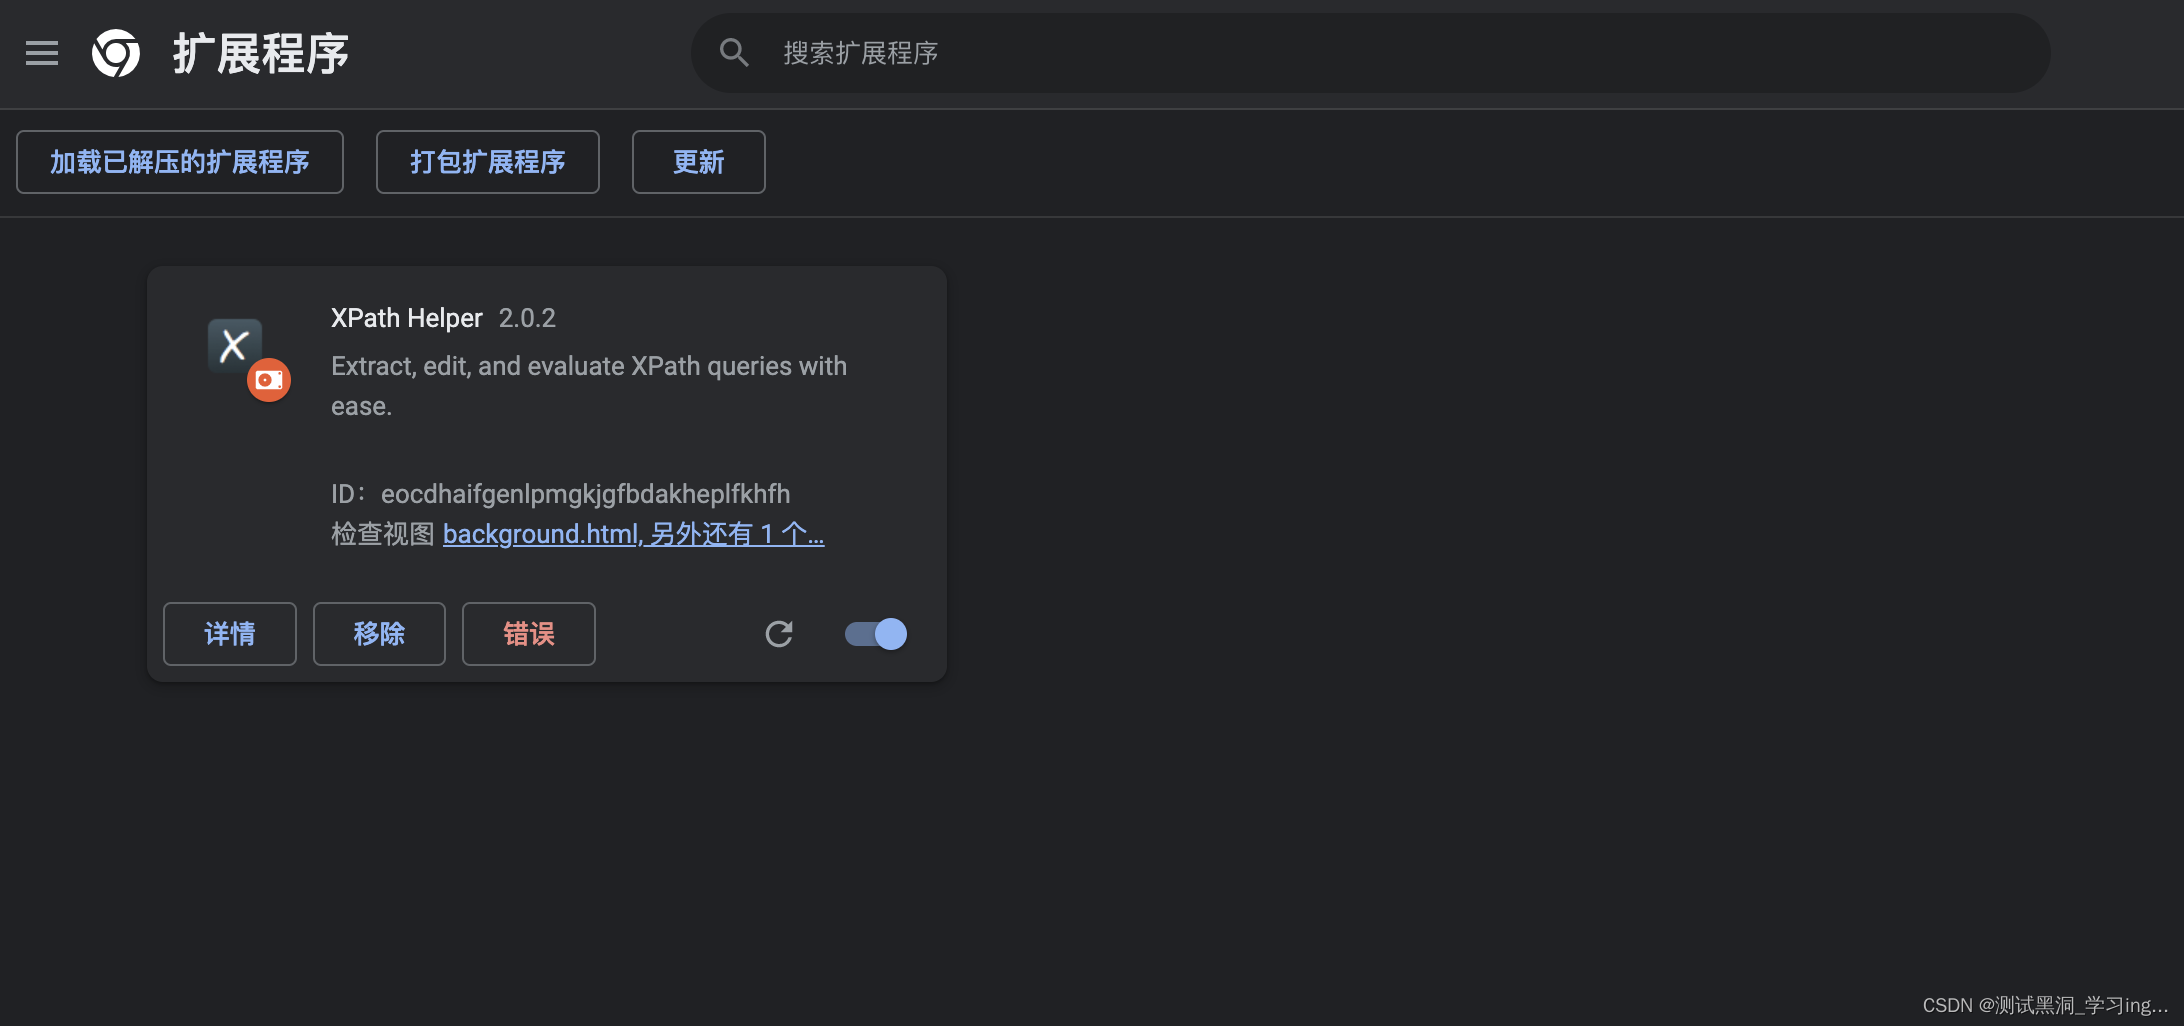The width and height of the screenshot is (2184, 1026).
Task: Click 打包扩展程序 button
Action: [488, 162]
